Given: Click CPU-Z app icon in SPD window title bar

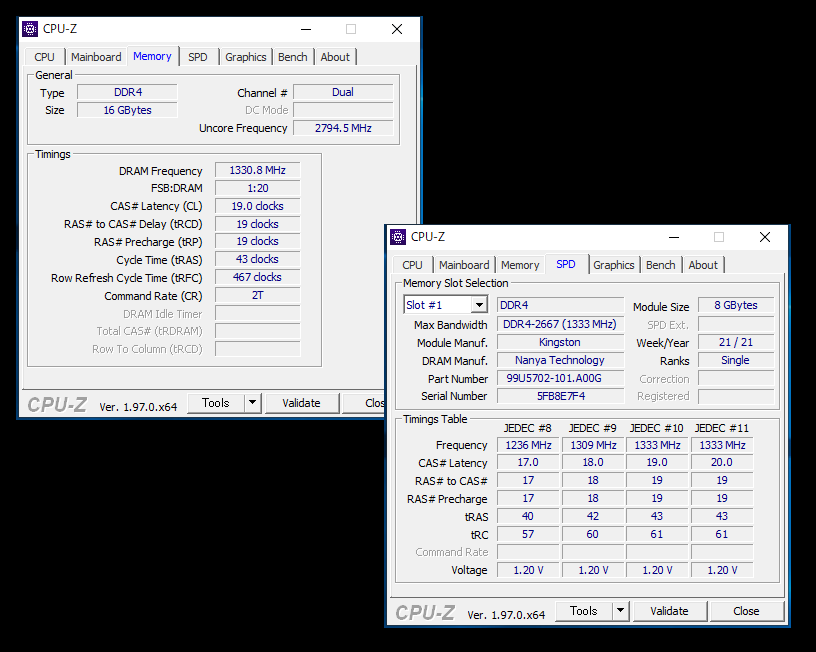Looking at the screenshot, I should [x=398, y=237].
